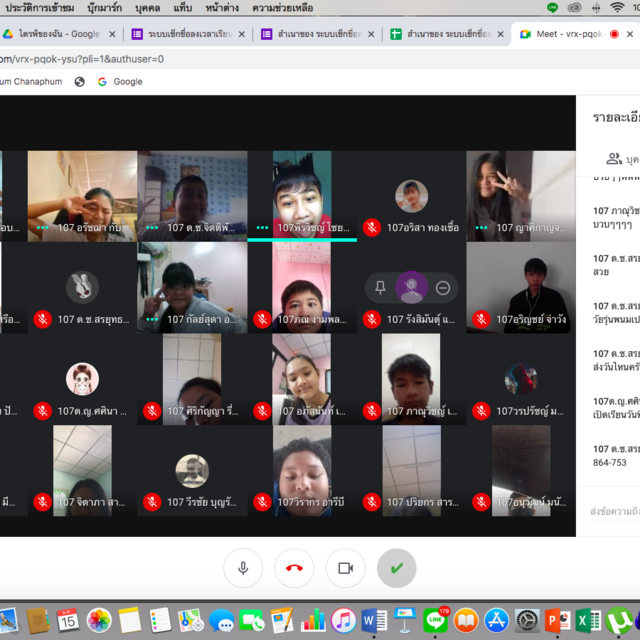Open the Google bookmark in bookmarks bar
Viewport: 640px width, 640px height.
[120, 82]
